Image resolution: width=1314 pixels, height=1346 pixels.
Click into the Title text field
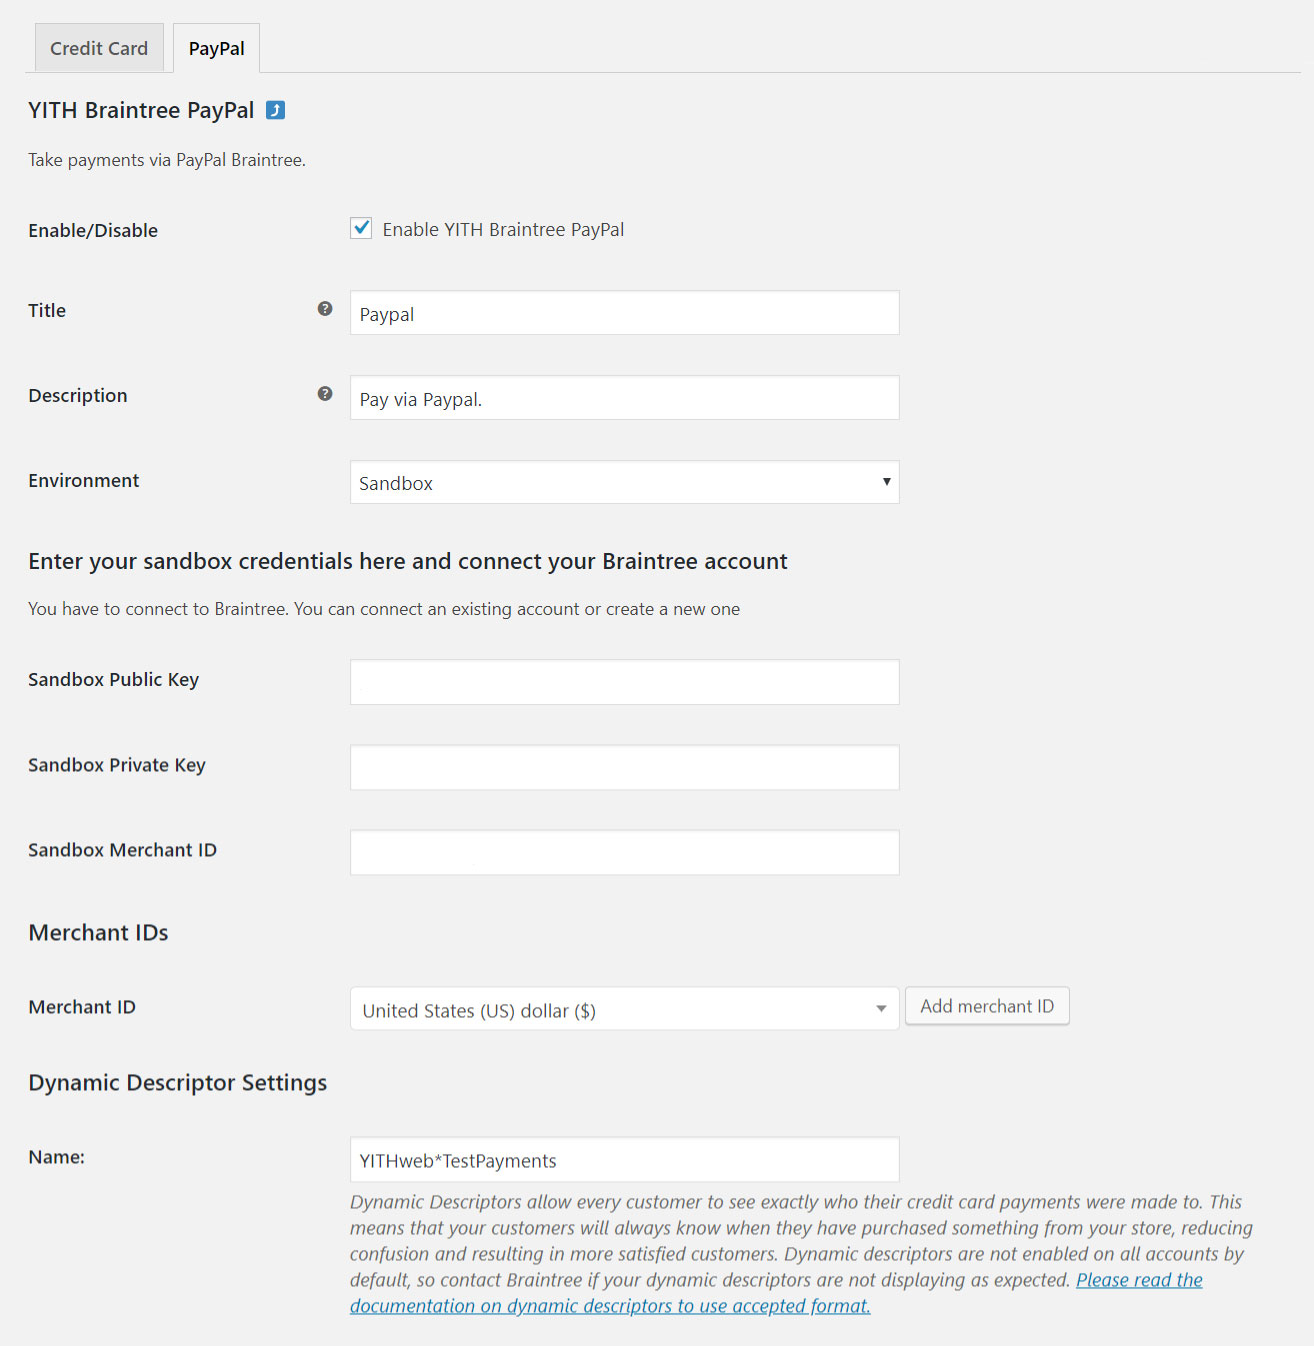click(624, 313)
